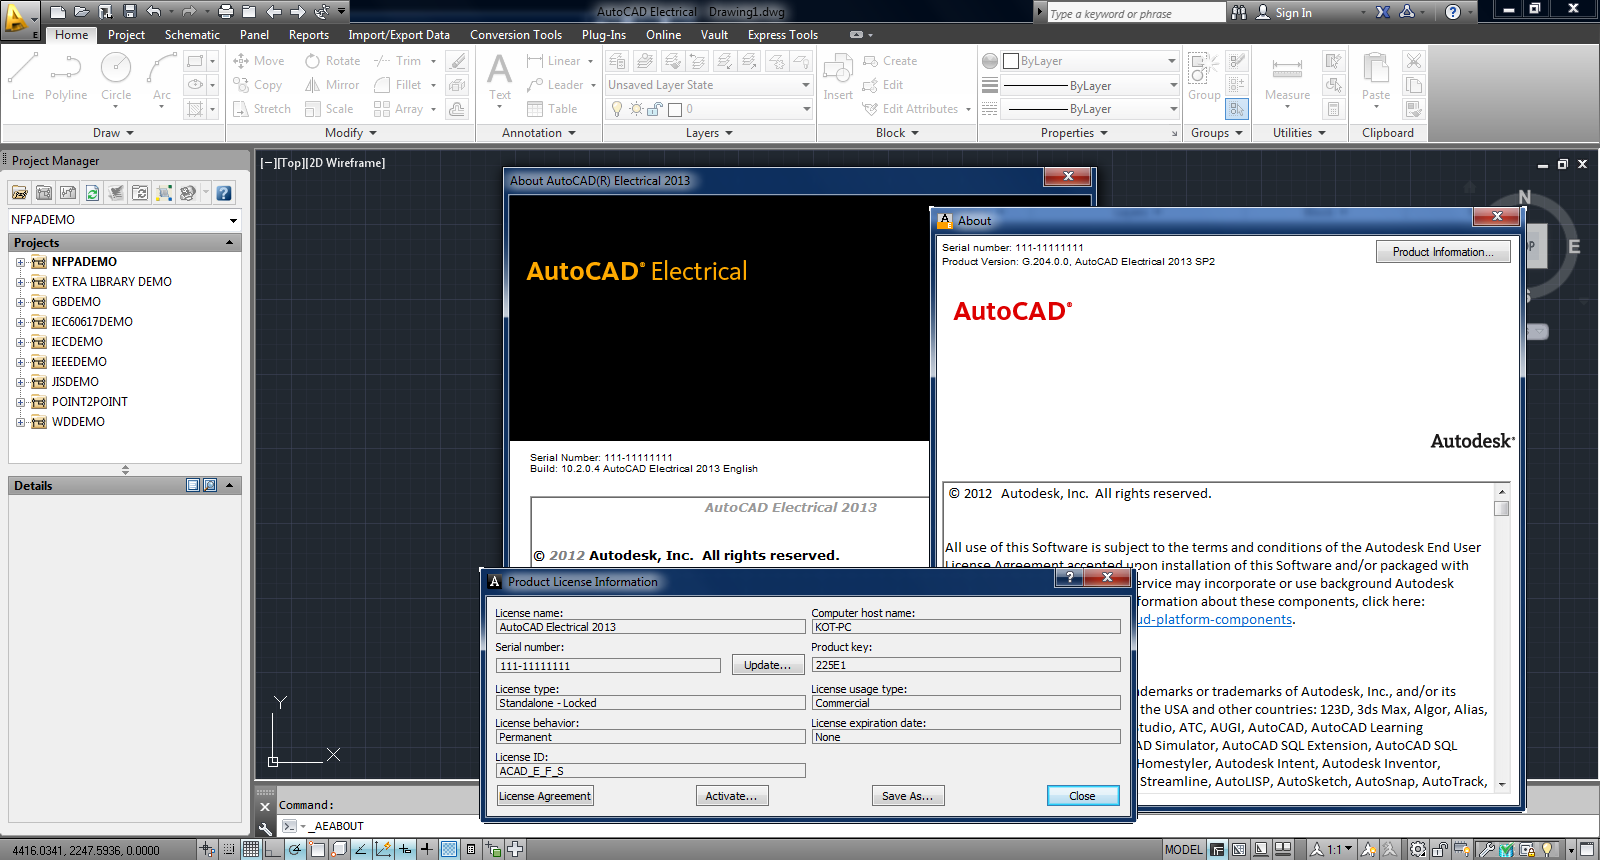
Task: Toggle Show/Hide Lineweight in the status bar
Action: pos(427,850)
